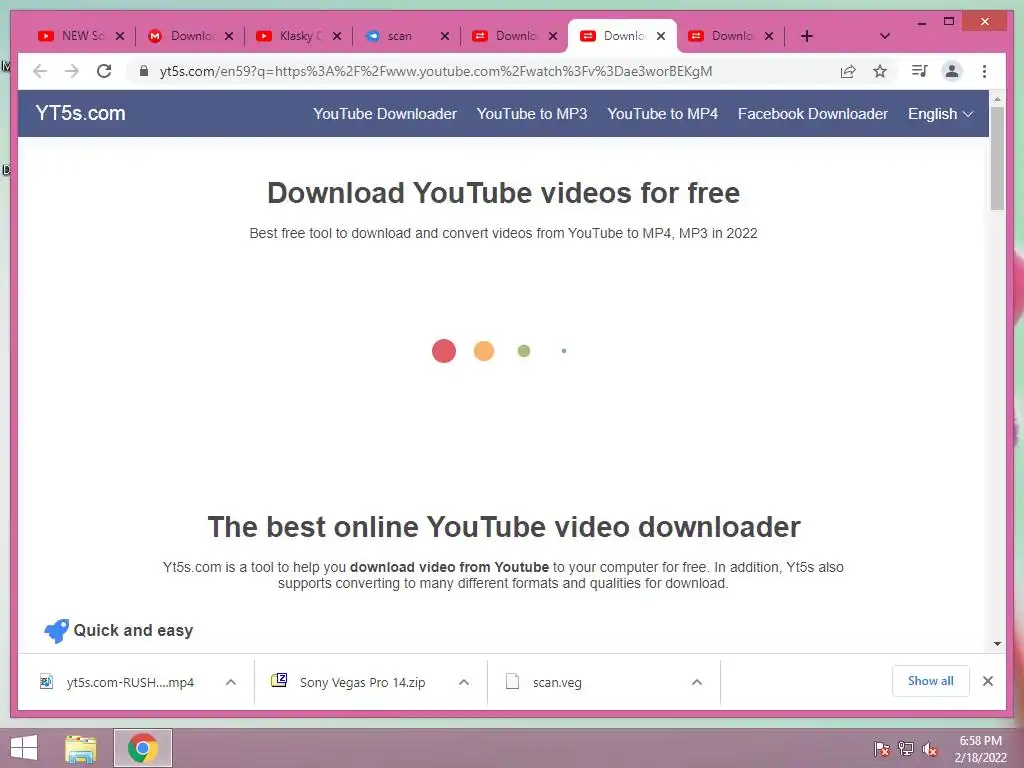The height and width of the screenshot is (768, 1024).
Task: Expand the English language dropdown
Action: click(940, 114)
